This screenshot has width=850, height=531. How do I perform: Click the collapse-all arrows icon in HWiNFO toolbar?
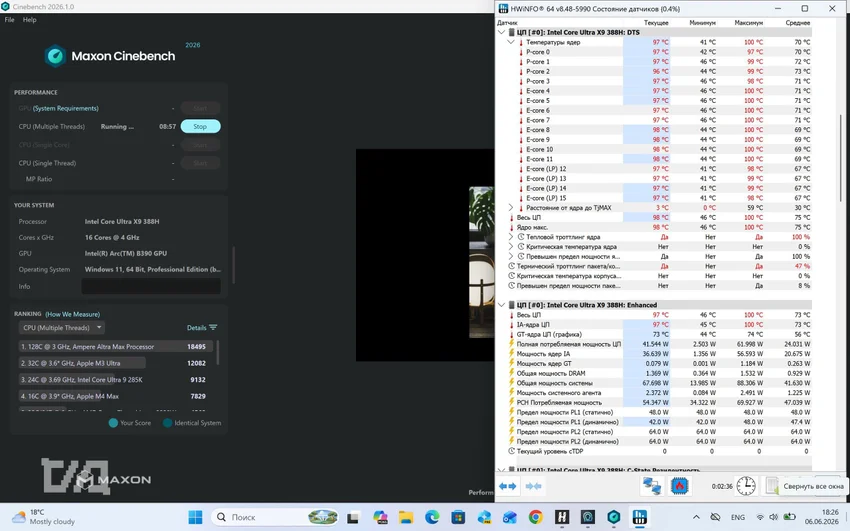point(533,486)
